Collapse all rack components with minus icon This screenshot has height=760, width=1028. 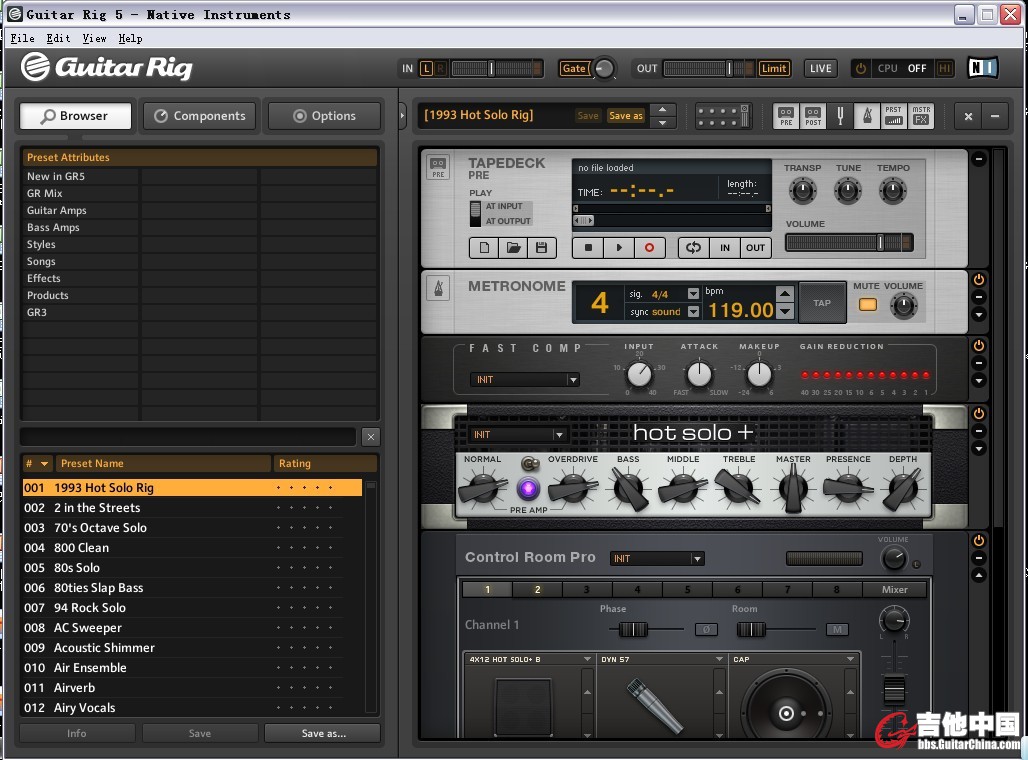(x=995, y=117)
